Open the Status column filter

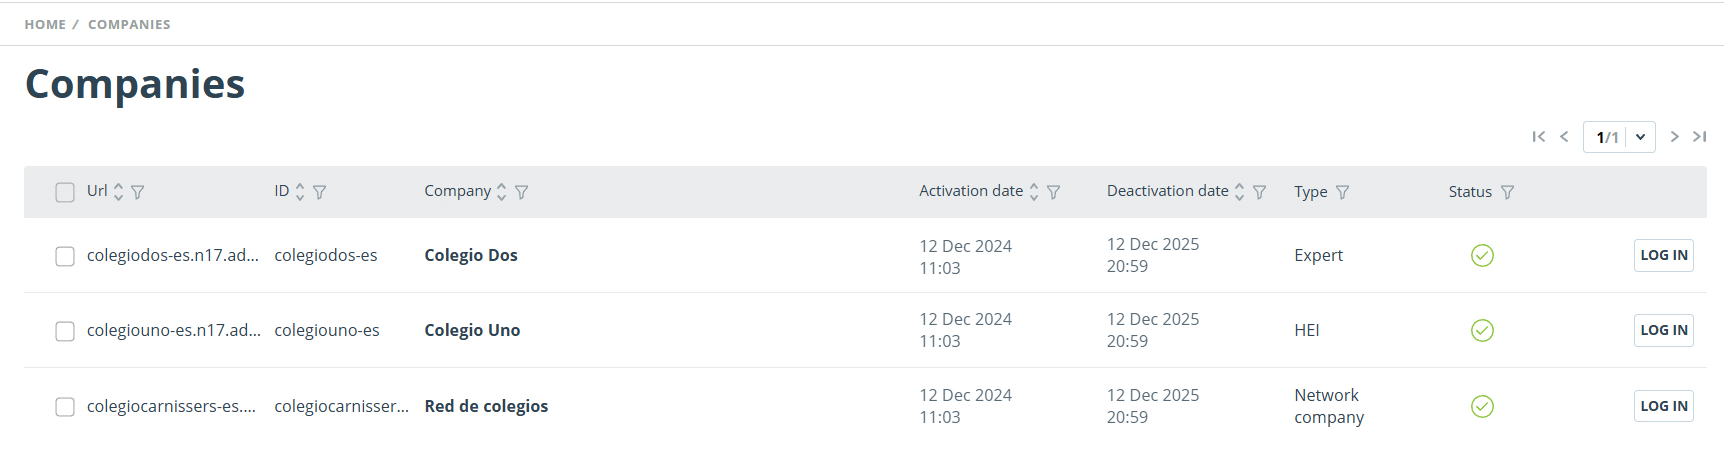click(1508, 192)
